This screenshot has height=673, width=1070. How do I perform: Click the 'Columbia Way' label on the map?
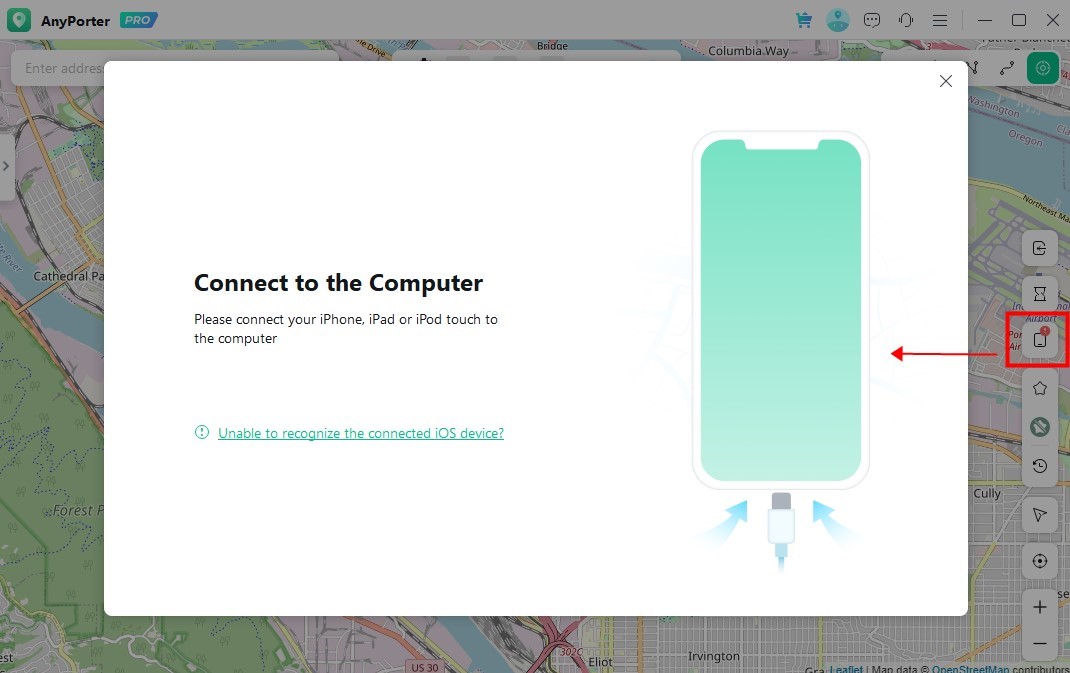click(x=748, y=51)
